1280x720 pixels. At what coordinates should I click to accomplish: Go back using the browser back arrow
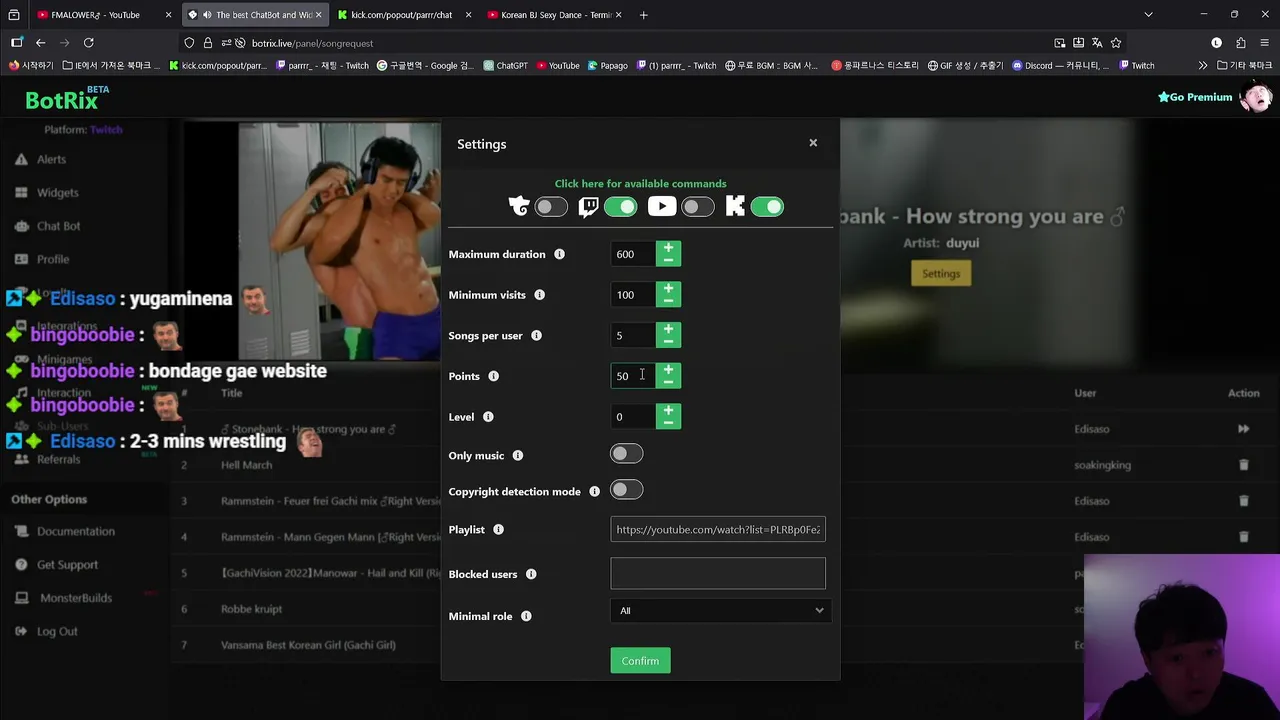click(x=40, y=43)
